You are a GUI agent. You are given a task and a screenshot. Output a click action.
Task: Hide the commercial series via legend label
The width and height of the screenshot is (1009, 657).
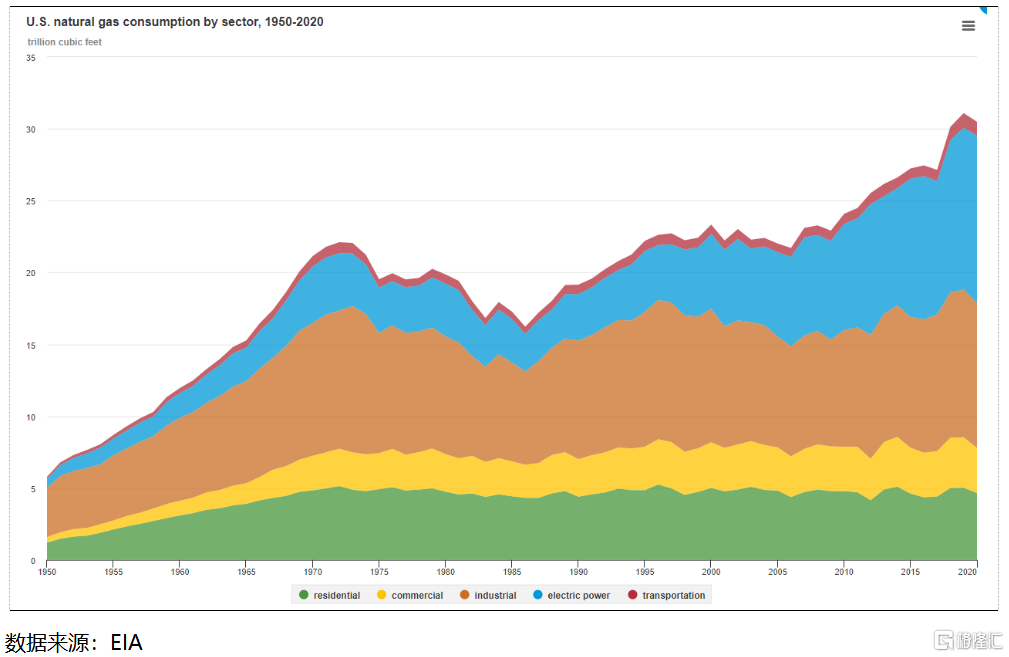[x=417, y=595]
